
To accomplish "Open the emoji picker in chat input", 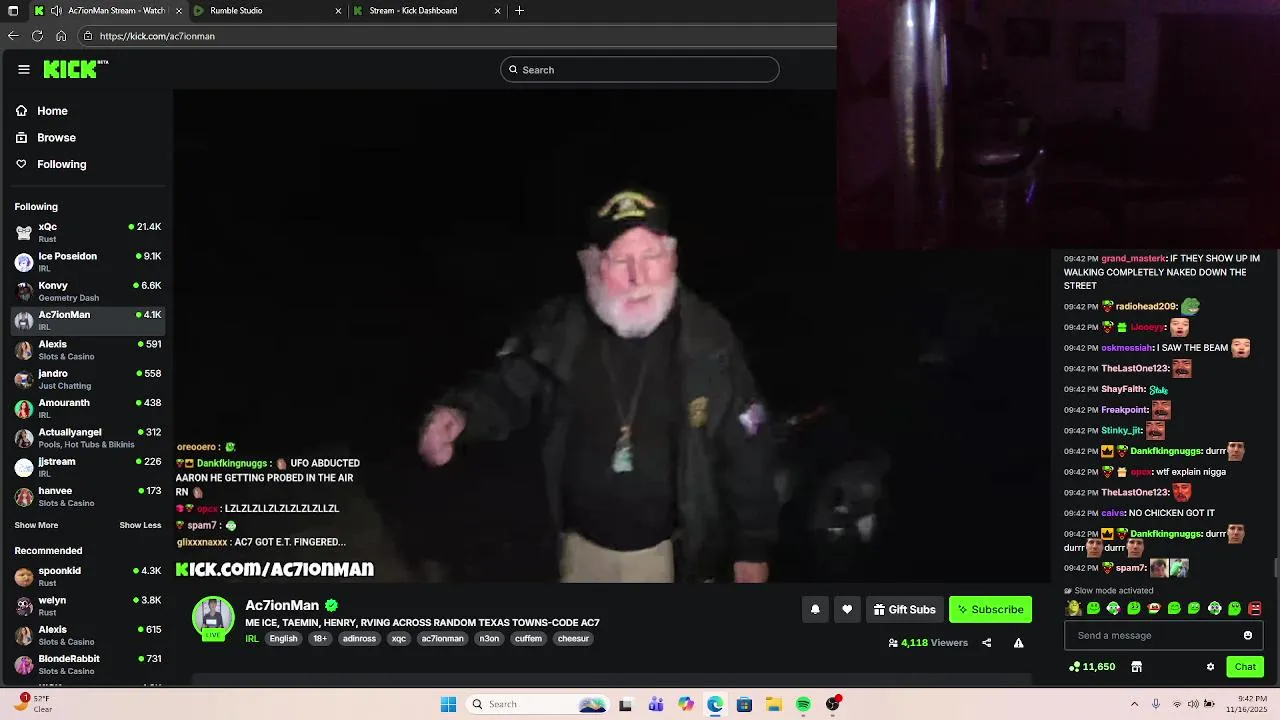I will pyautogui.click(x=1248, y=636).
